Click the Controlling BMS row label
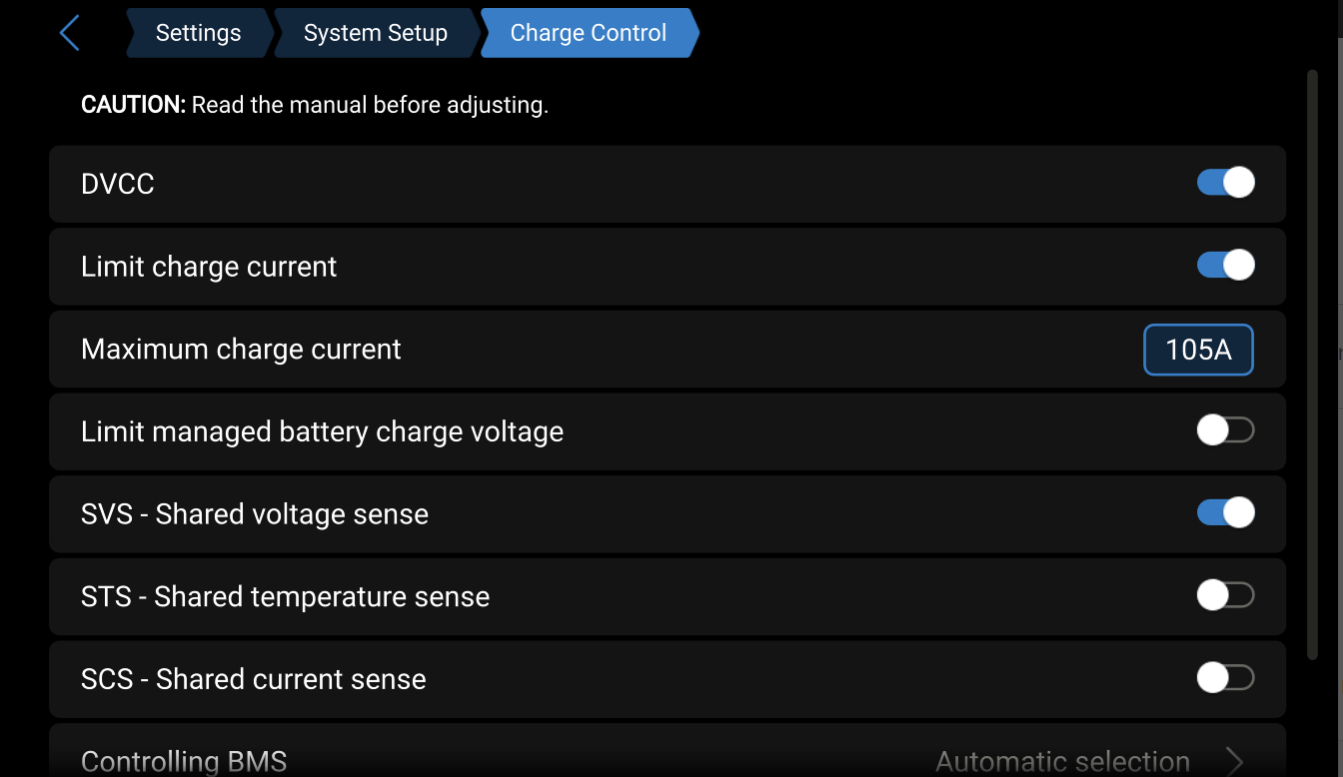The width and height of the screenshot is (1343, 777). [x=184, y=761]
